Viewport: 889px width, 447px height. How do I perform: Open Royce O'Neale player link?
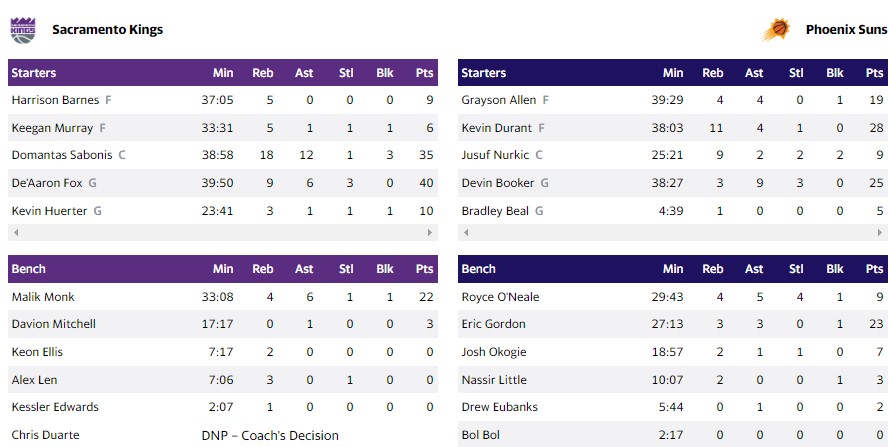pyautogui.click(x=499, y=297)
